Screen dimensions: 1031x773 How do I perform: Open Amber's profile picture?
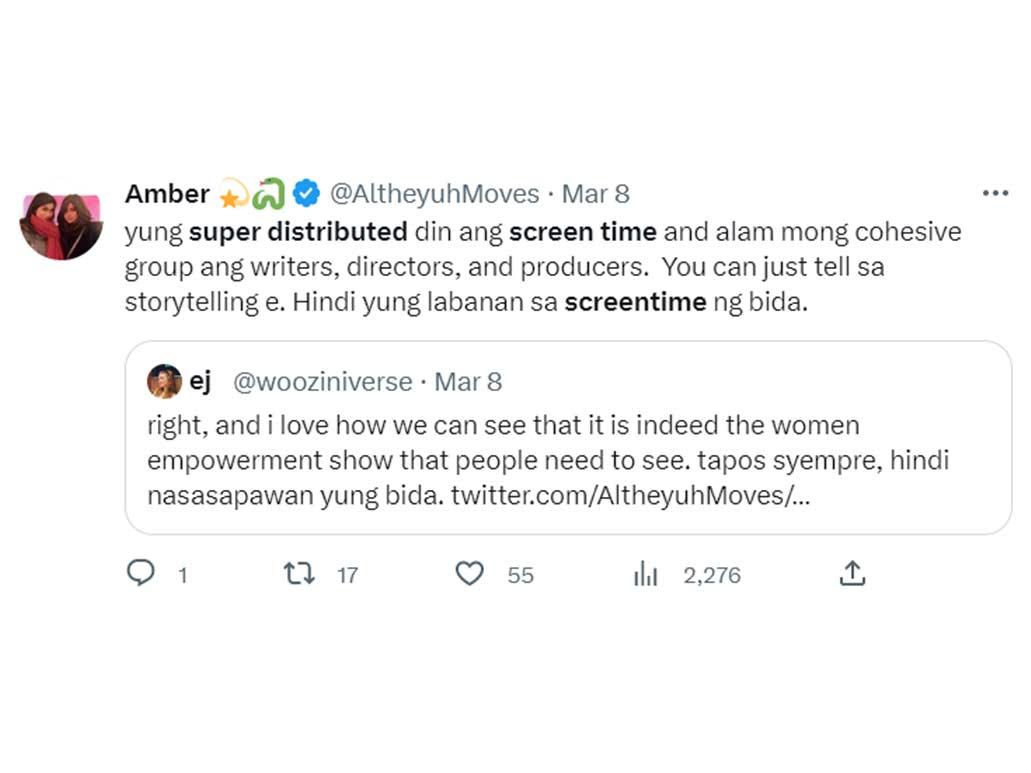[x=61, y=224]
